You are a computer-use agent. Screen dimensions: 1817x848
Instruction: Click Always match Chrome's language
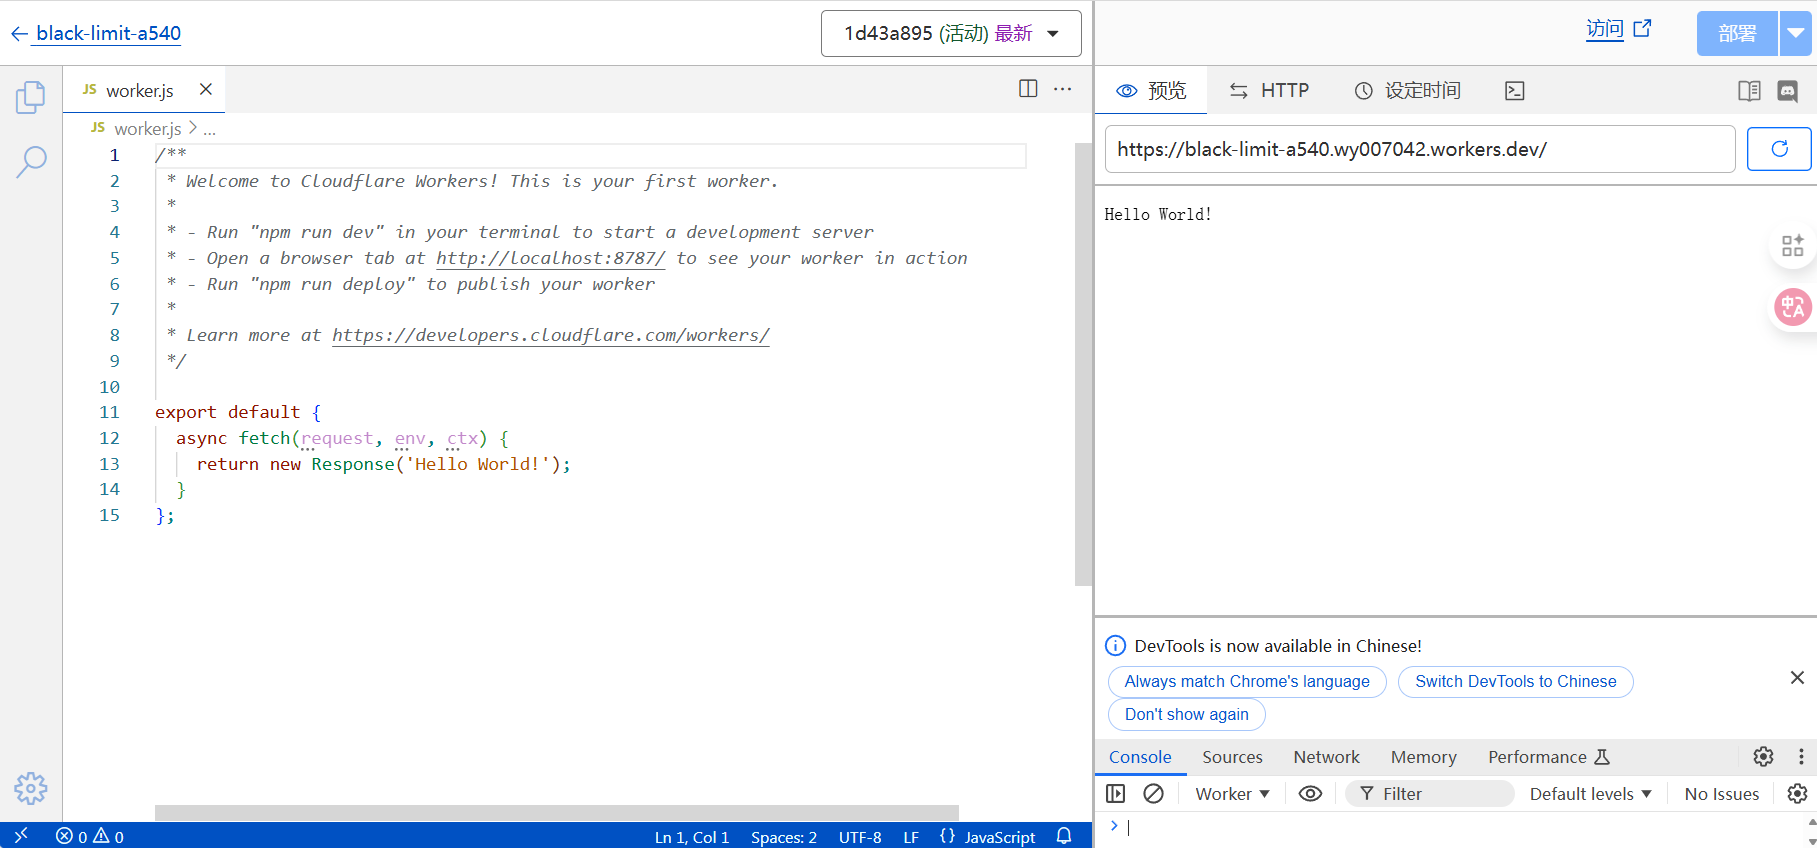coord(1247,682)
